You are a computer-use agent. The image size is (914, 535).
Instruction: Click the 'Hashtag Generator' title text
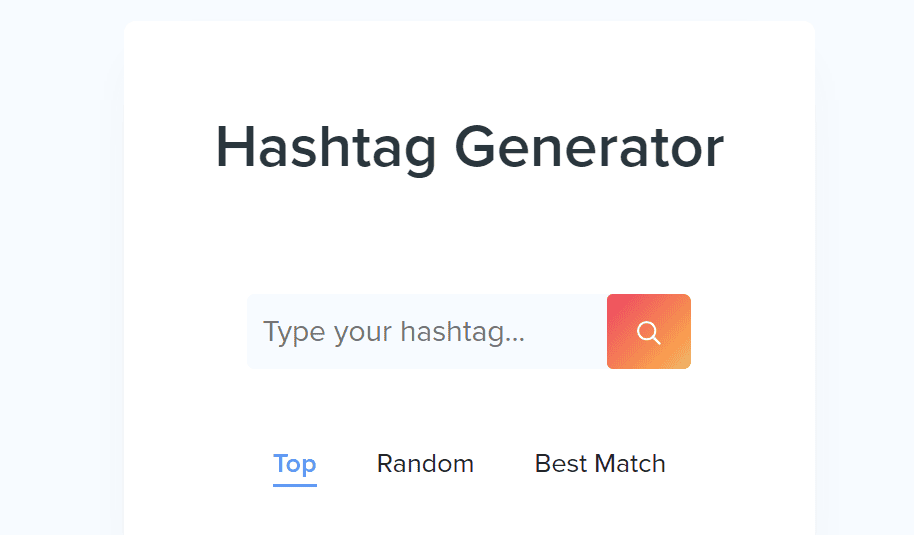469,148
